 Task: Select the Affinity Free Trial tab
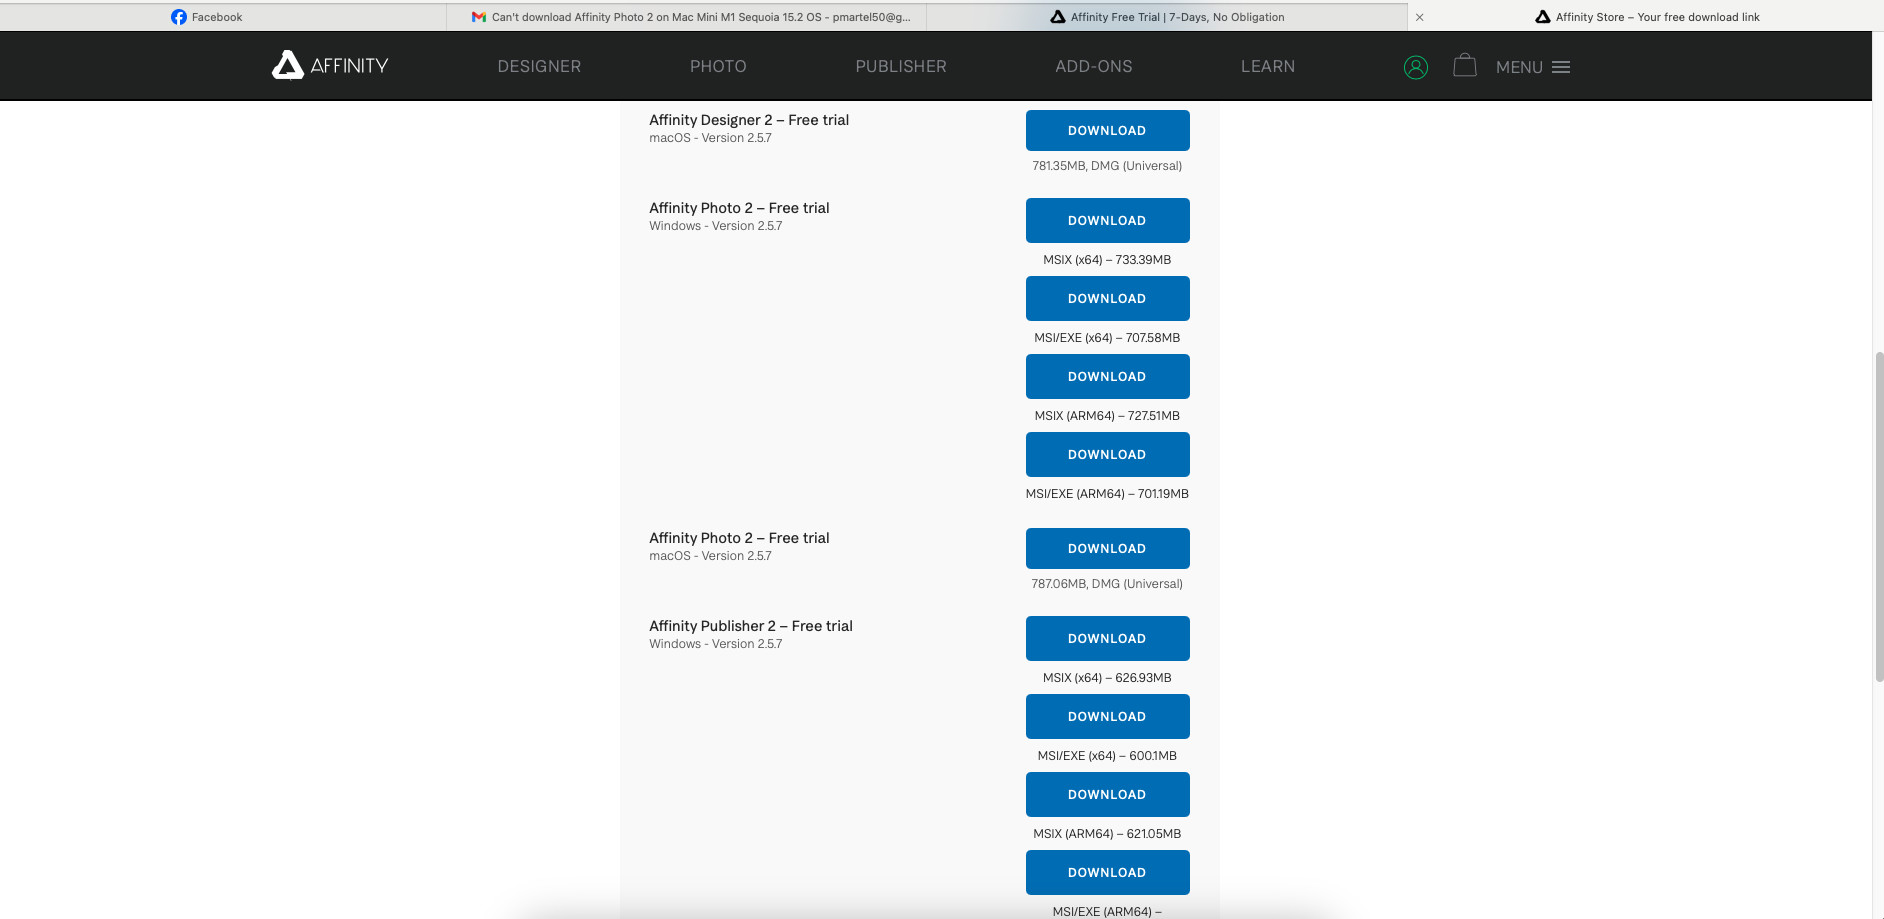(x=1166, y=17)
